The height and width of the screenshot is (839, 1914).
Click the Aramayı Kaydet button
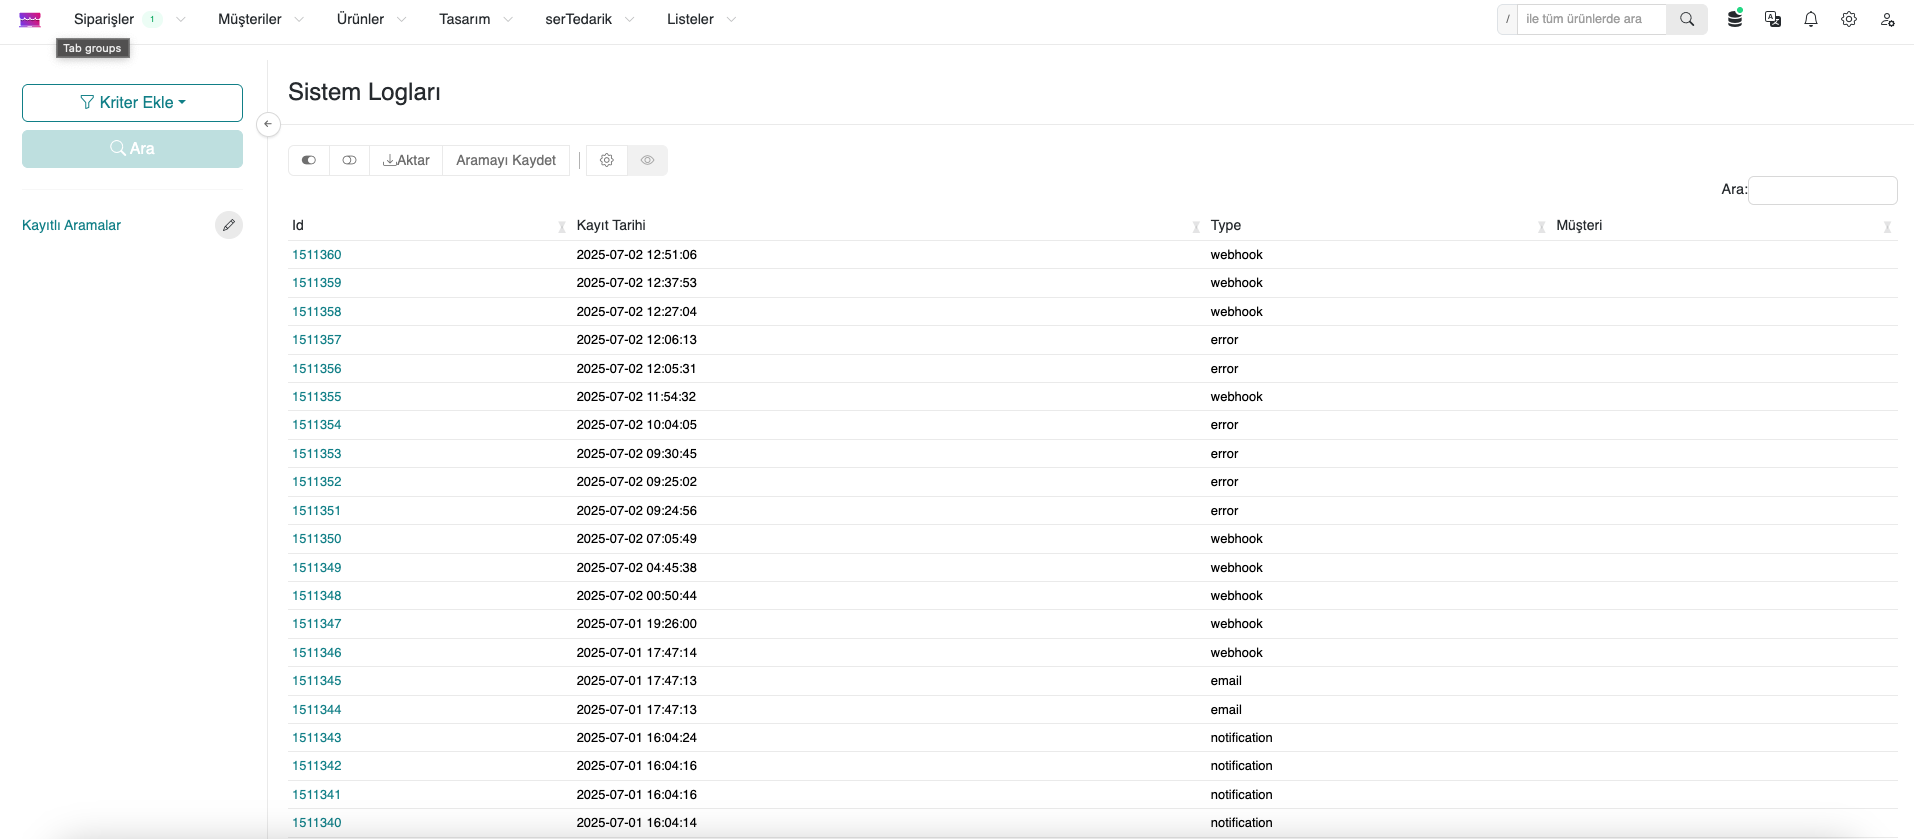[506, 160]
